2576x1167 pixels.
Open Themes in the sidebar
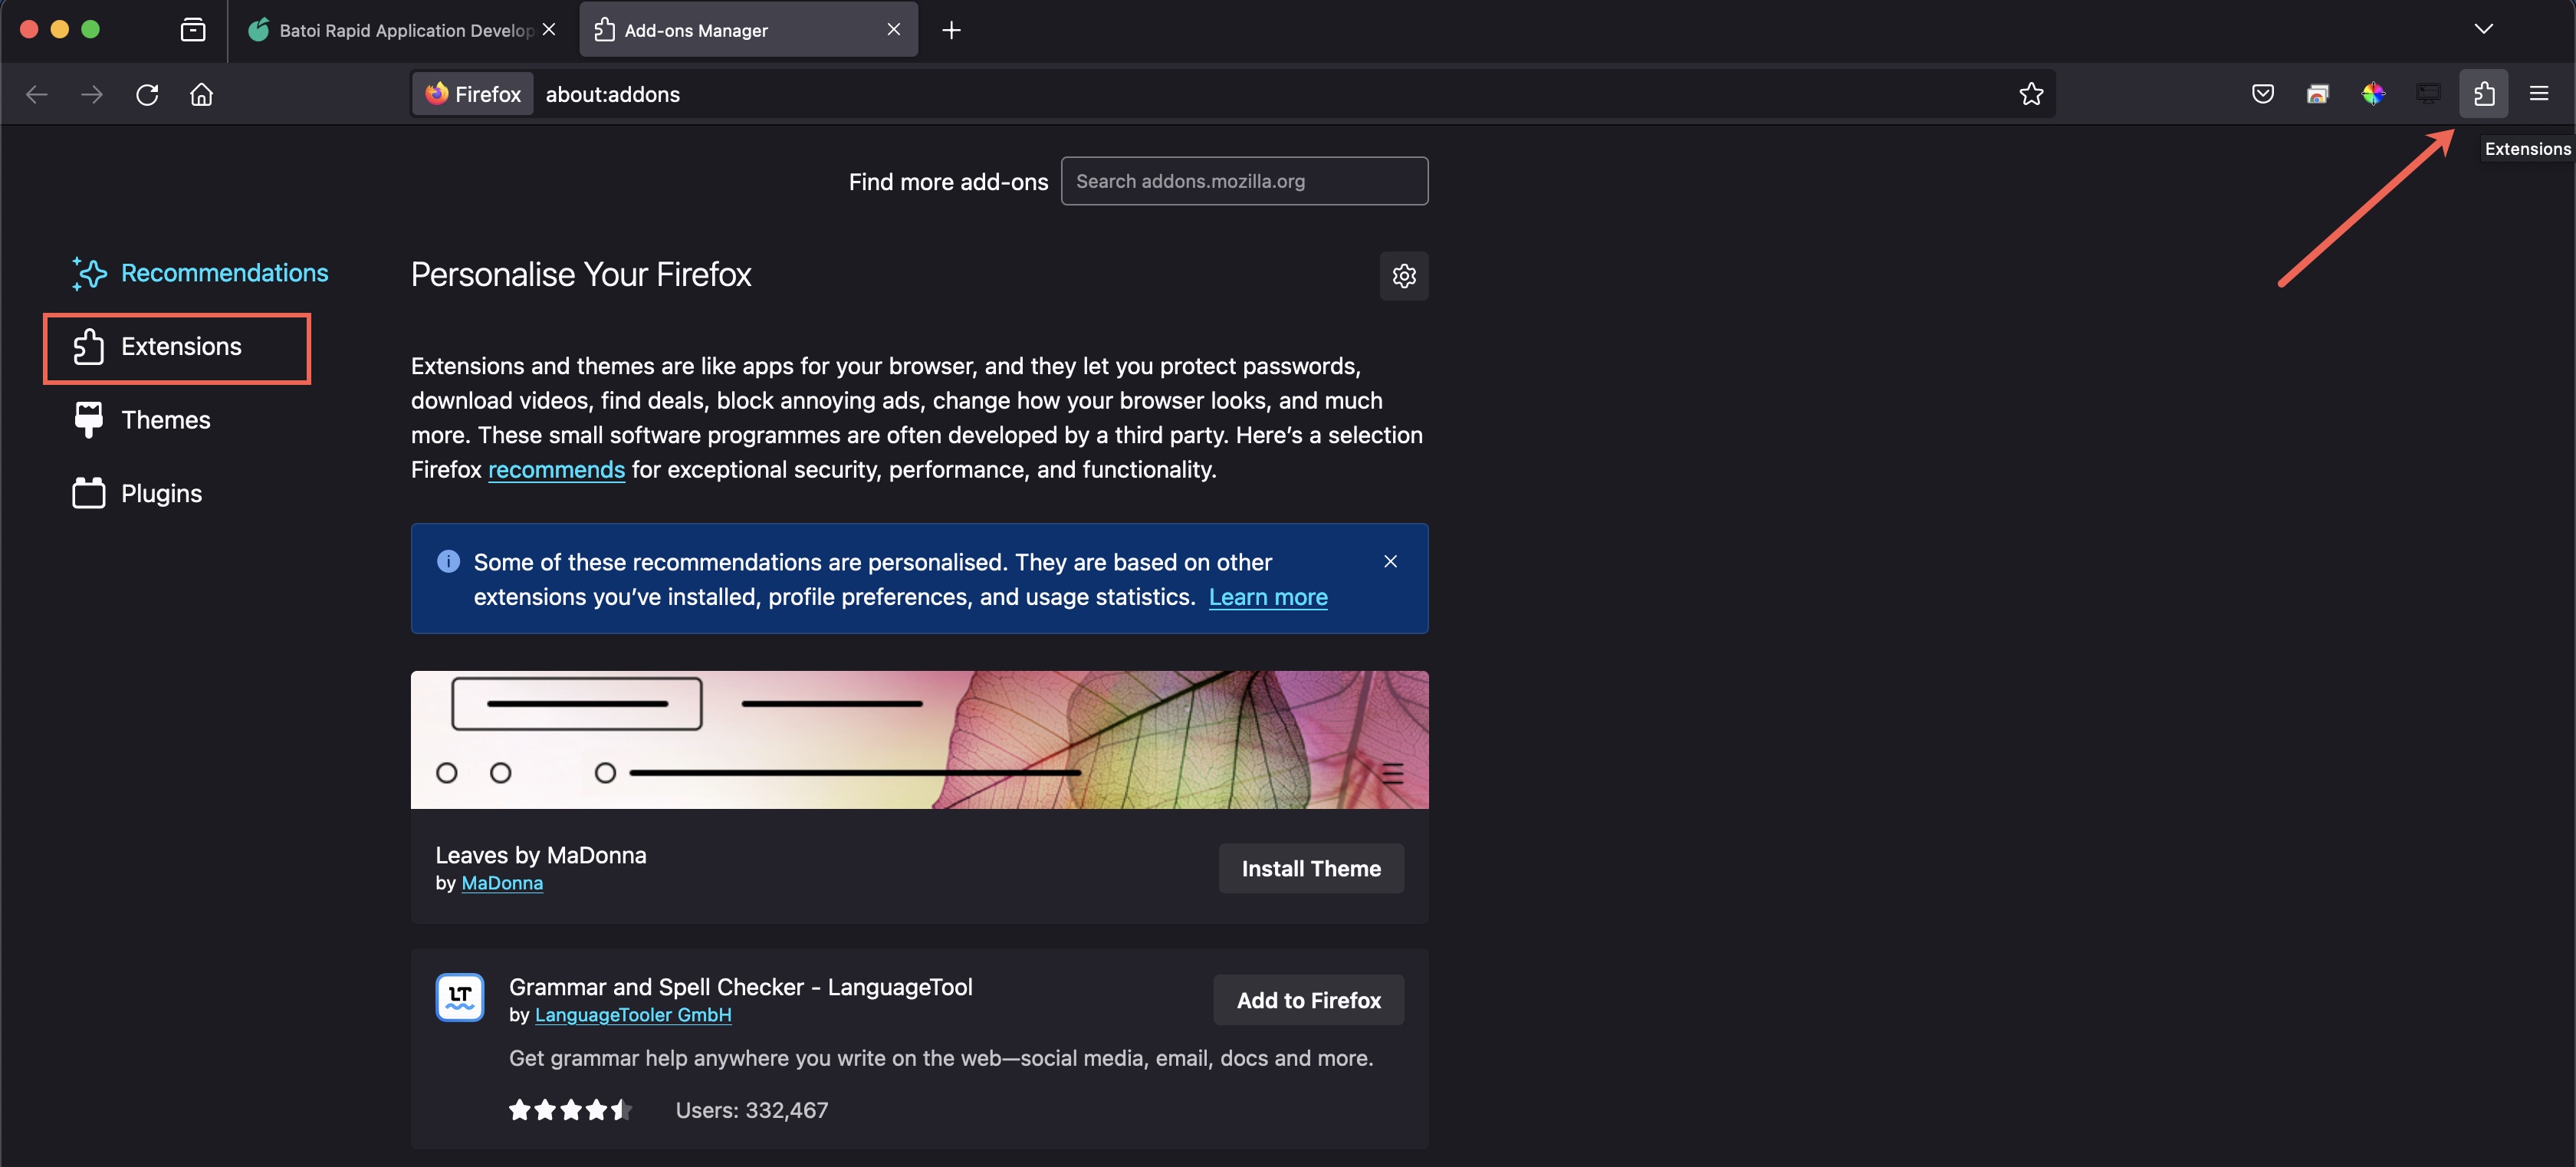click(x=143, y=420)
